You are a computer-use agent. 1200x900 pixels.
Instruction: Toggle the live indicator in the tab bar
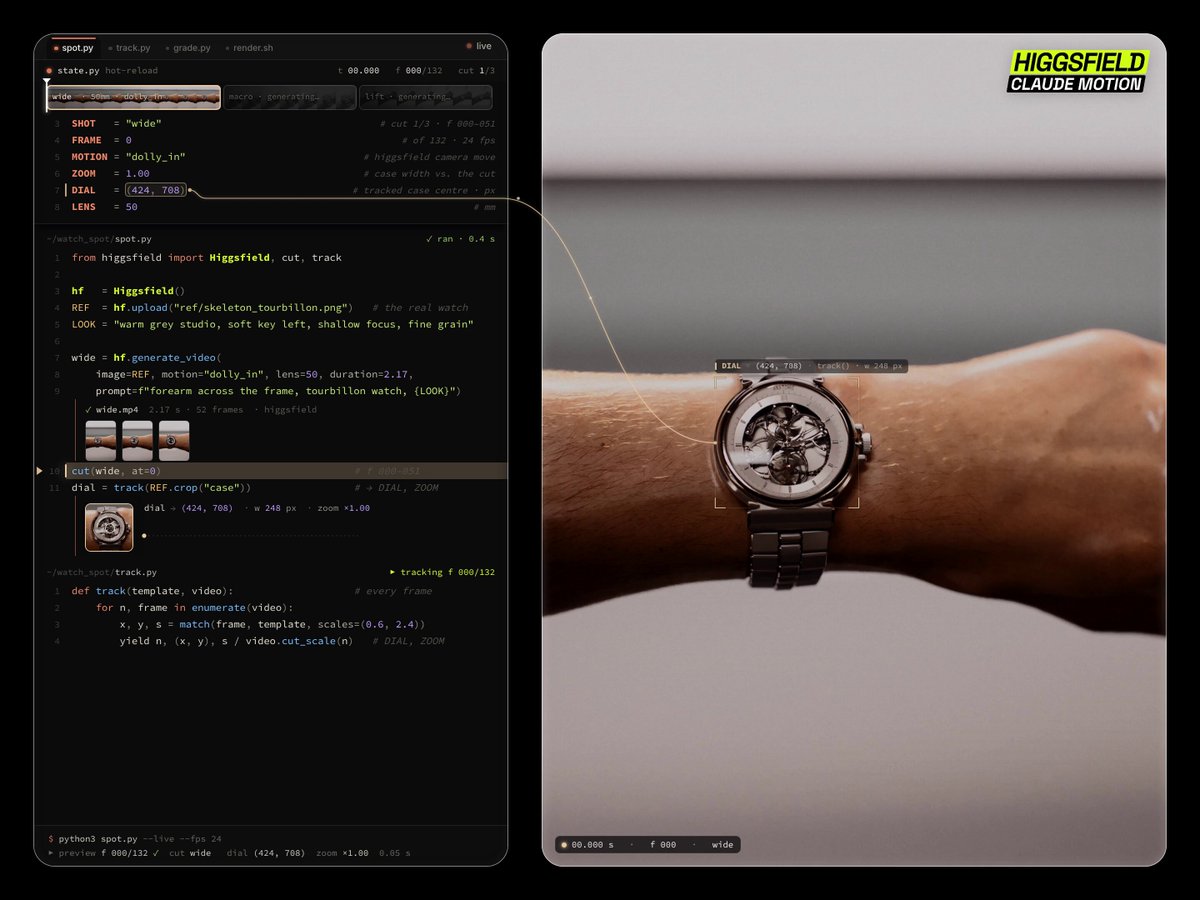(479, 46)
